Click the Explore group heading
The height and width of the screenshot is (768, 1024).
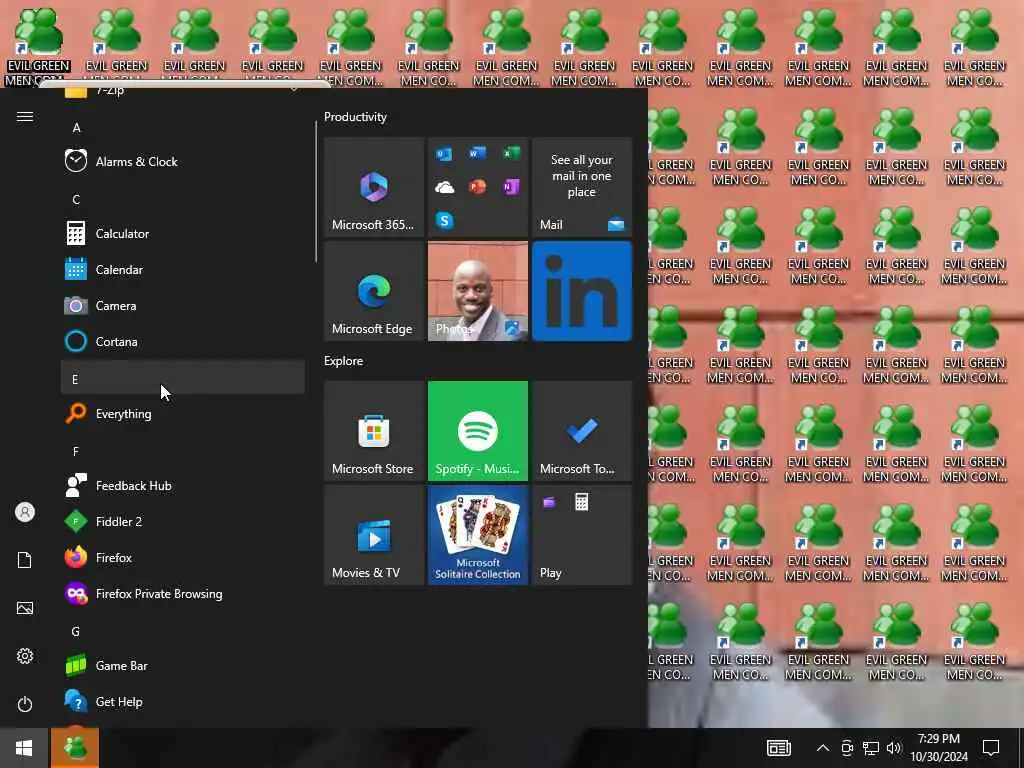[344, 360]
